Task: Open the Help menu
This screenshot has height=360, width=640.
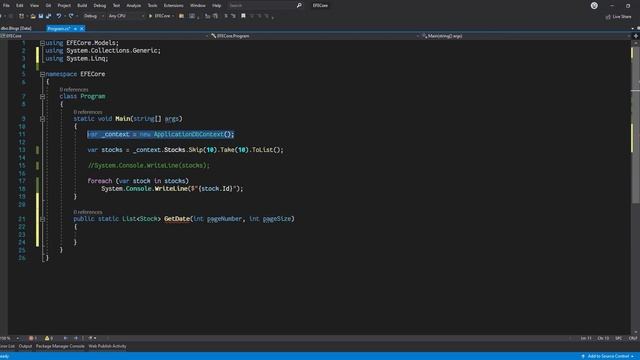Action: coord(216,6)
